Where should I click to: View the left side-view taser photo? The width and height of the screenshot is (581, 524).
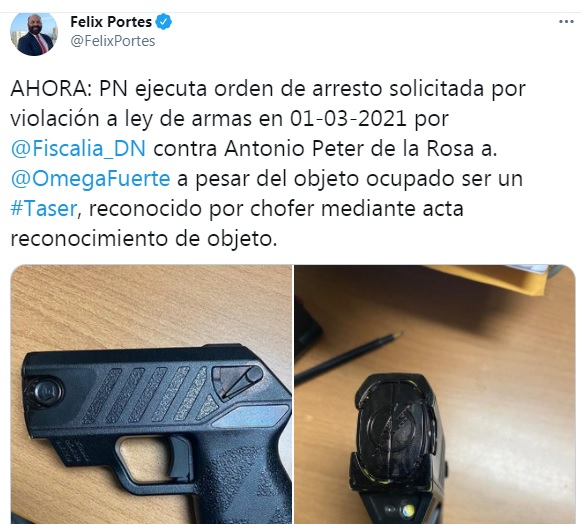point(152,394)
